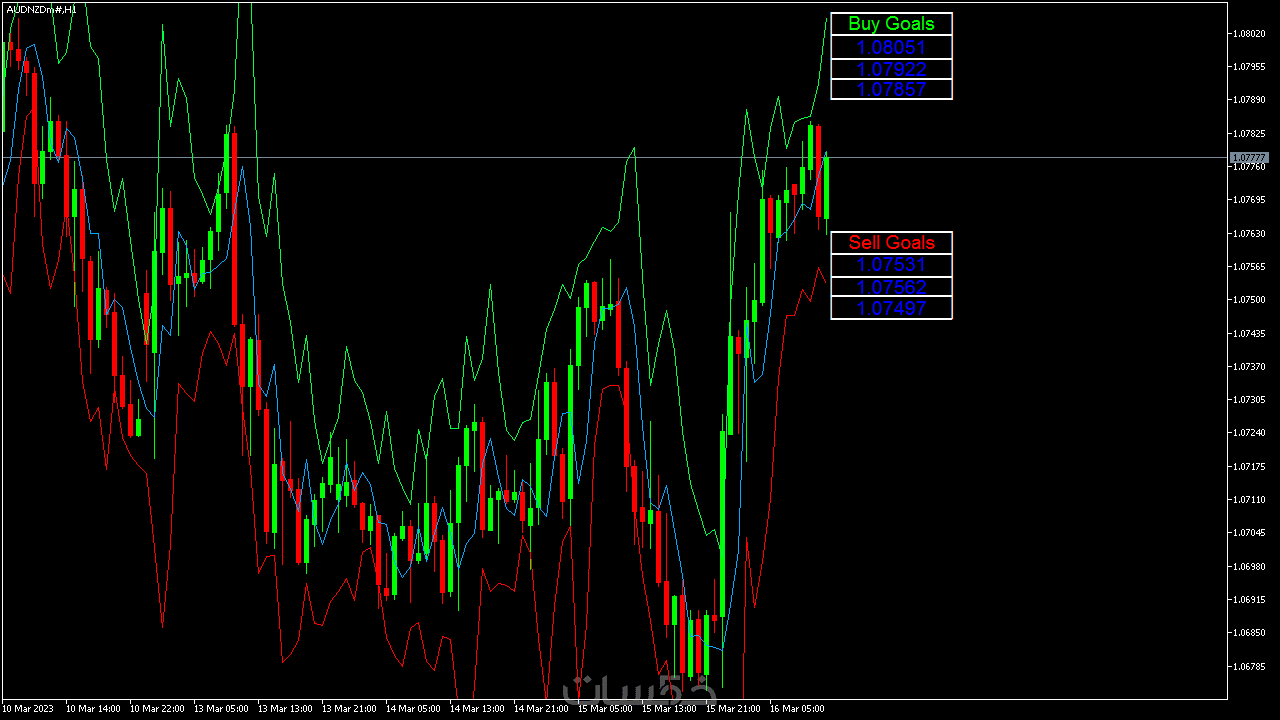Click price axis label 1.07695
1280x720 pixels.
(1250, 200)
